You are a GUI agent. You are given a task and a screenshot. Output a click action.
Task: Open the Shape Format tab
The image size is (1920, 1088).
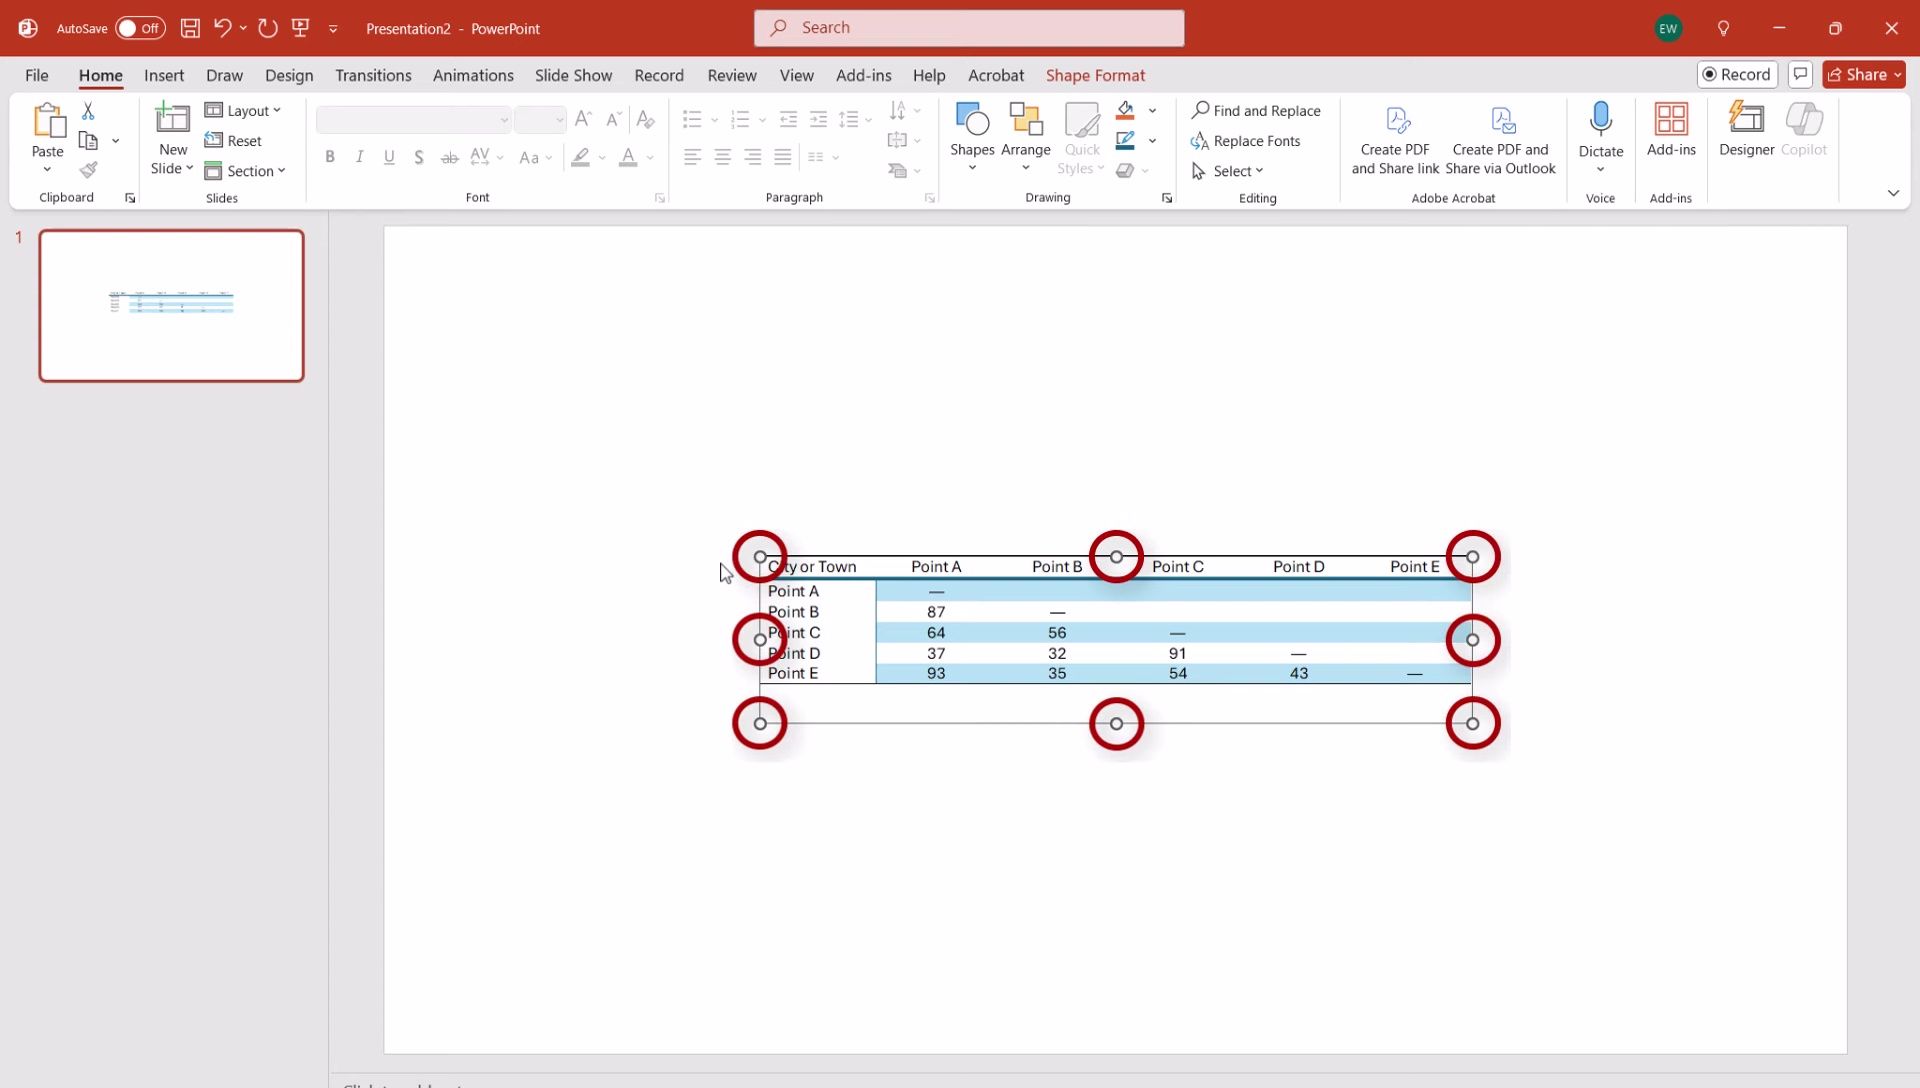coord(1095,75)
